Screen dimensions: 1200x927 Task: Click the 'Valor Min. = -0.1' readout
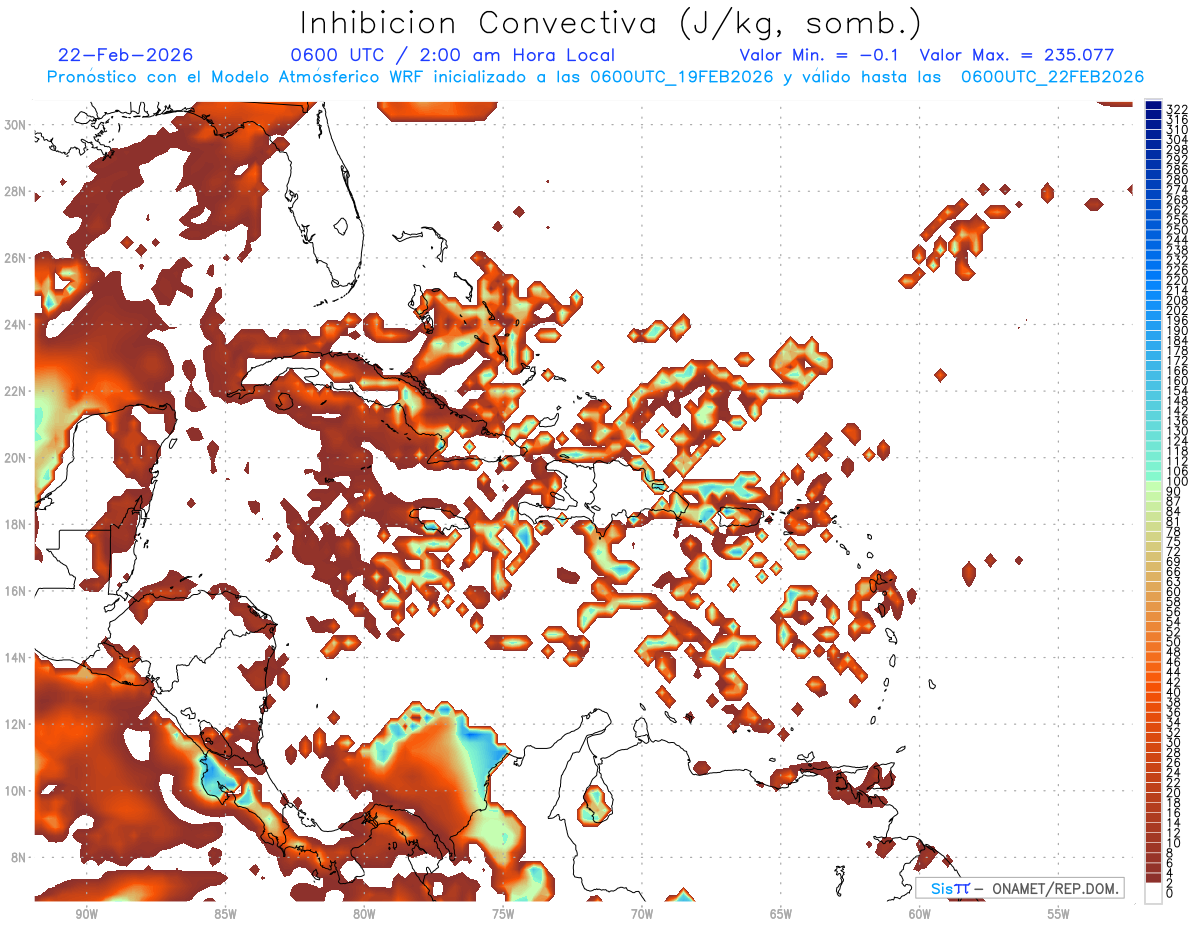pyautogui.click(x=820, y=55)
